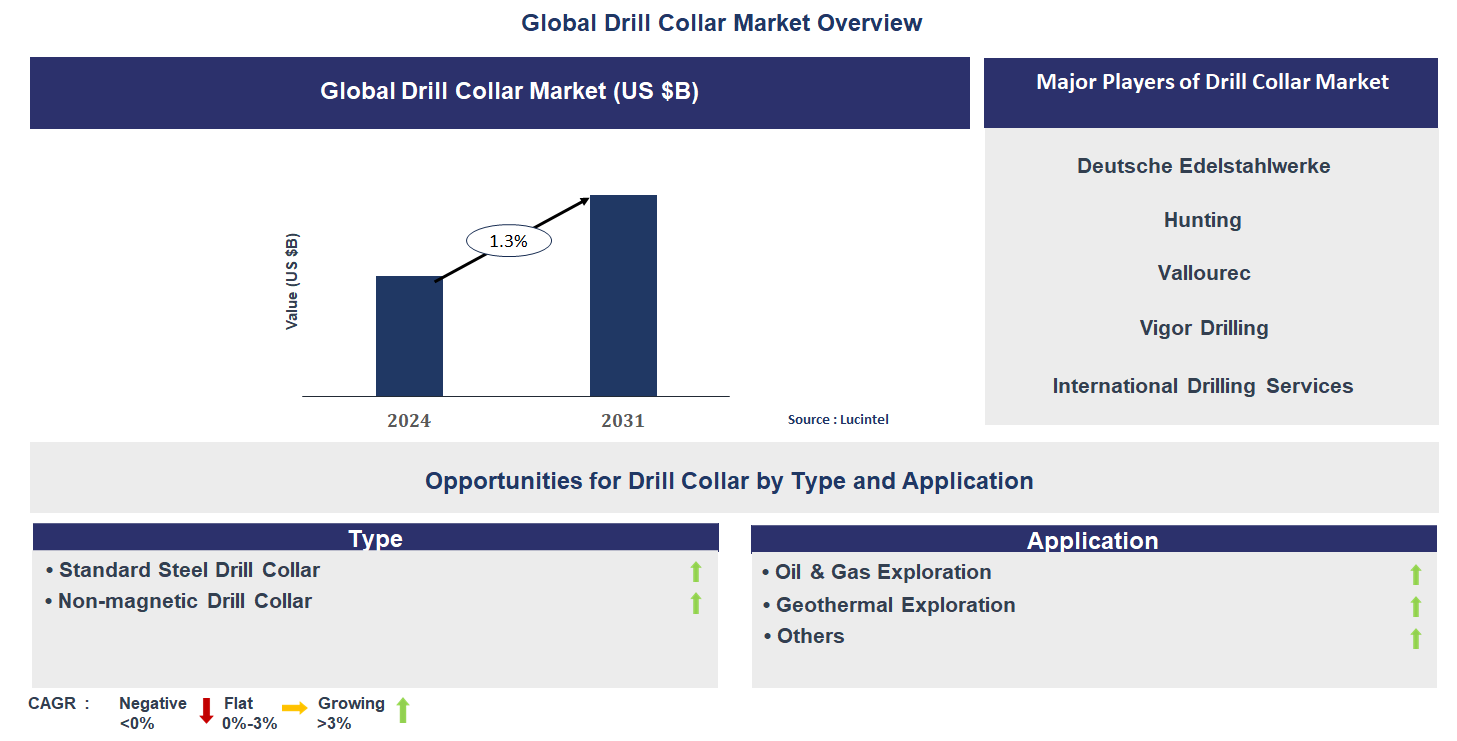This screenshot has height=741, width=1457.
Task: Select the 2031 bar in the chart
Action: [623, 296]
